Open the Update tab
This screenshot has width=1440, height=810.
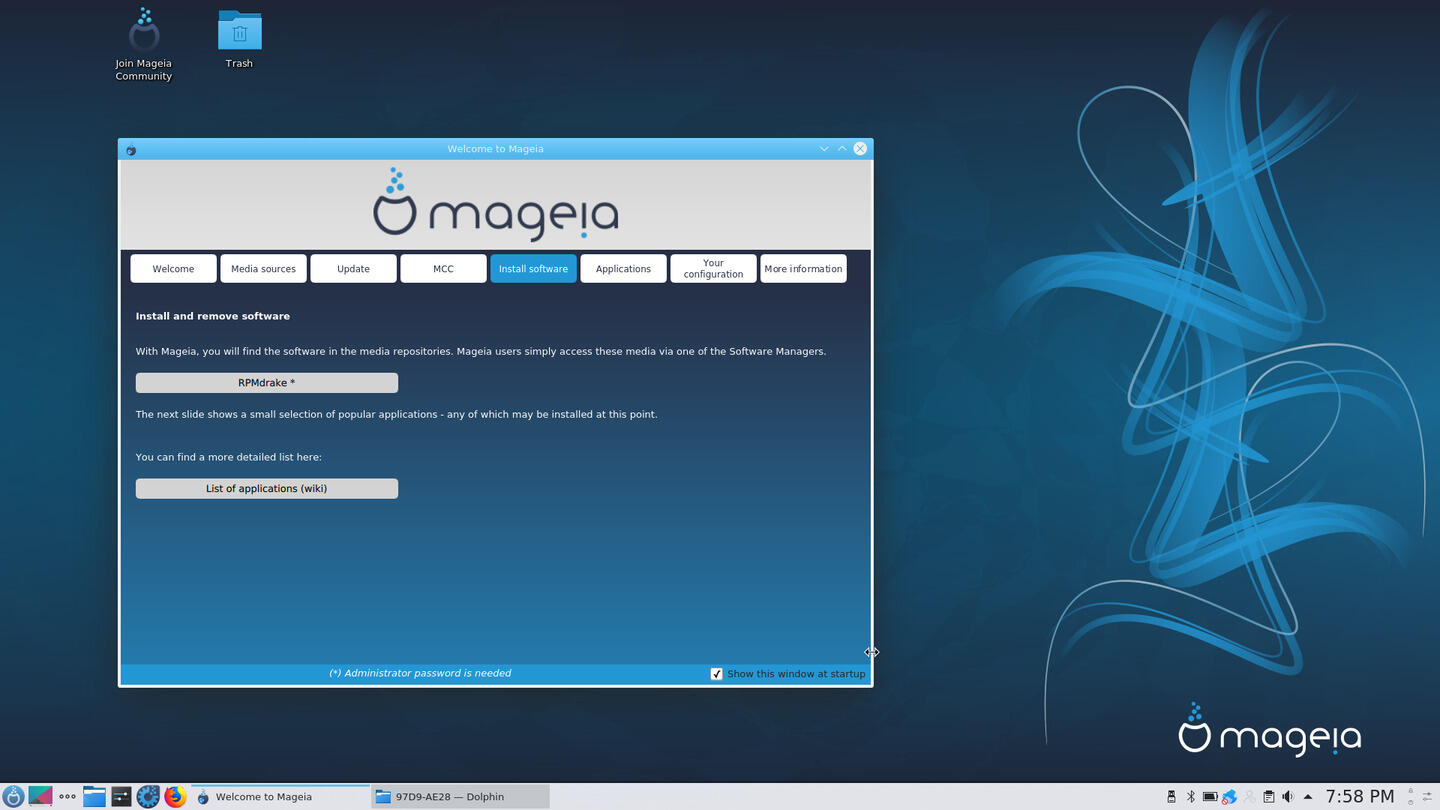353,269
